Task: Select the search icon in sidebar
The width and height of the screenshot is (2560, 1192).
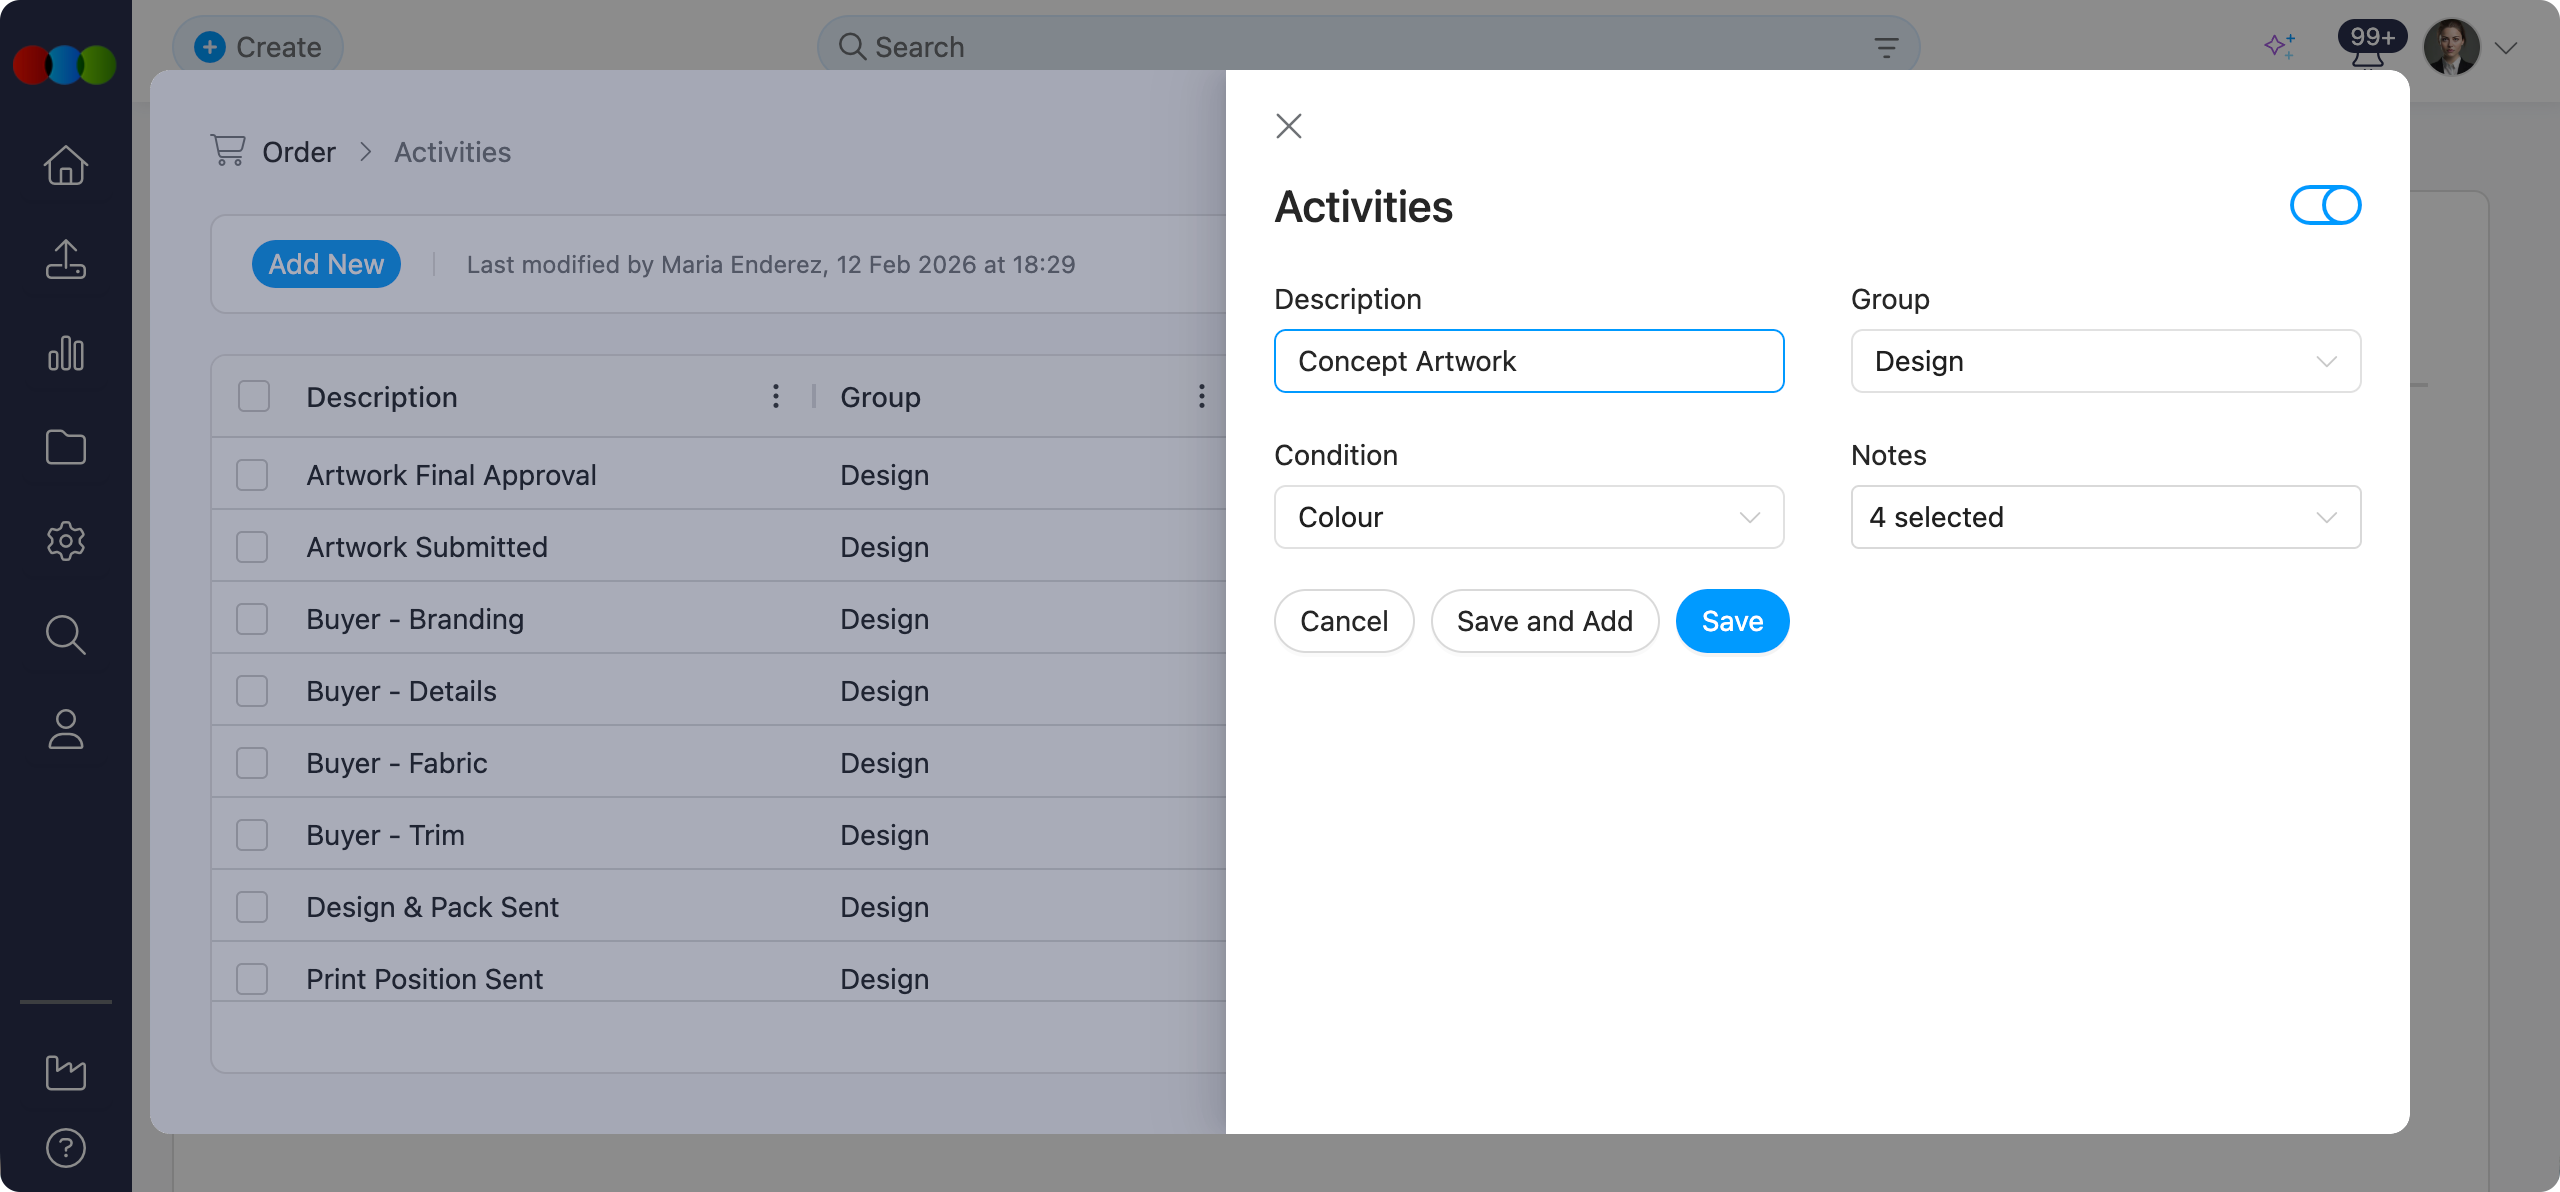Action: point(65,635)
